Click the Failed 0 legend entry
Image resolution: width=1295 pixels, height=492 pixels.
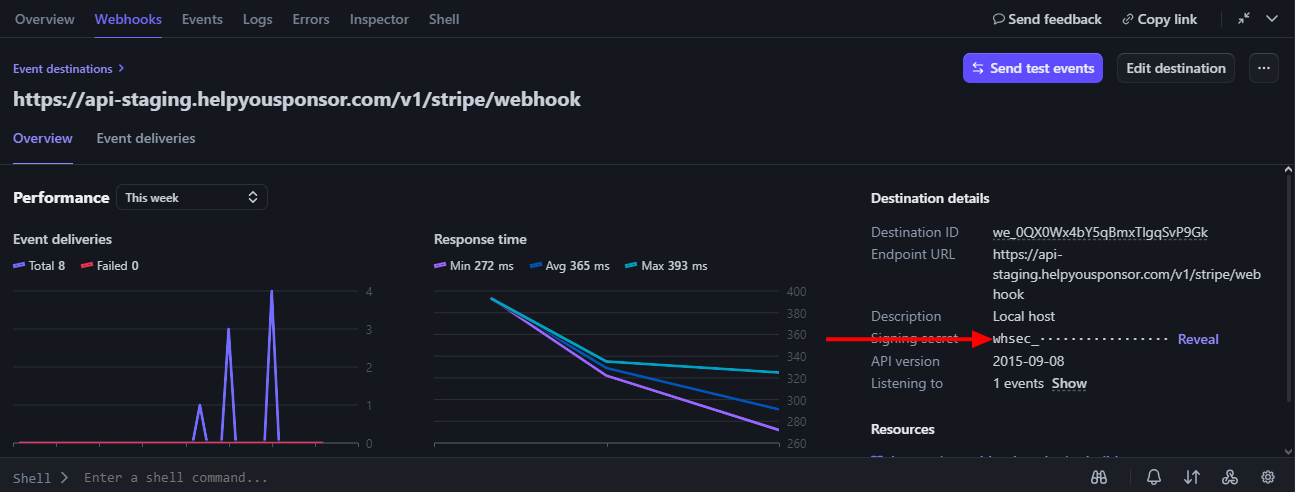(x=109, y=265)
